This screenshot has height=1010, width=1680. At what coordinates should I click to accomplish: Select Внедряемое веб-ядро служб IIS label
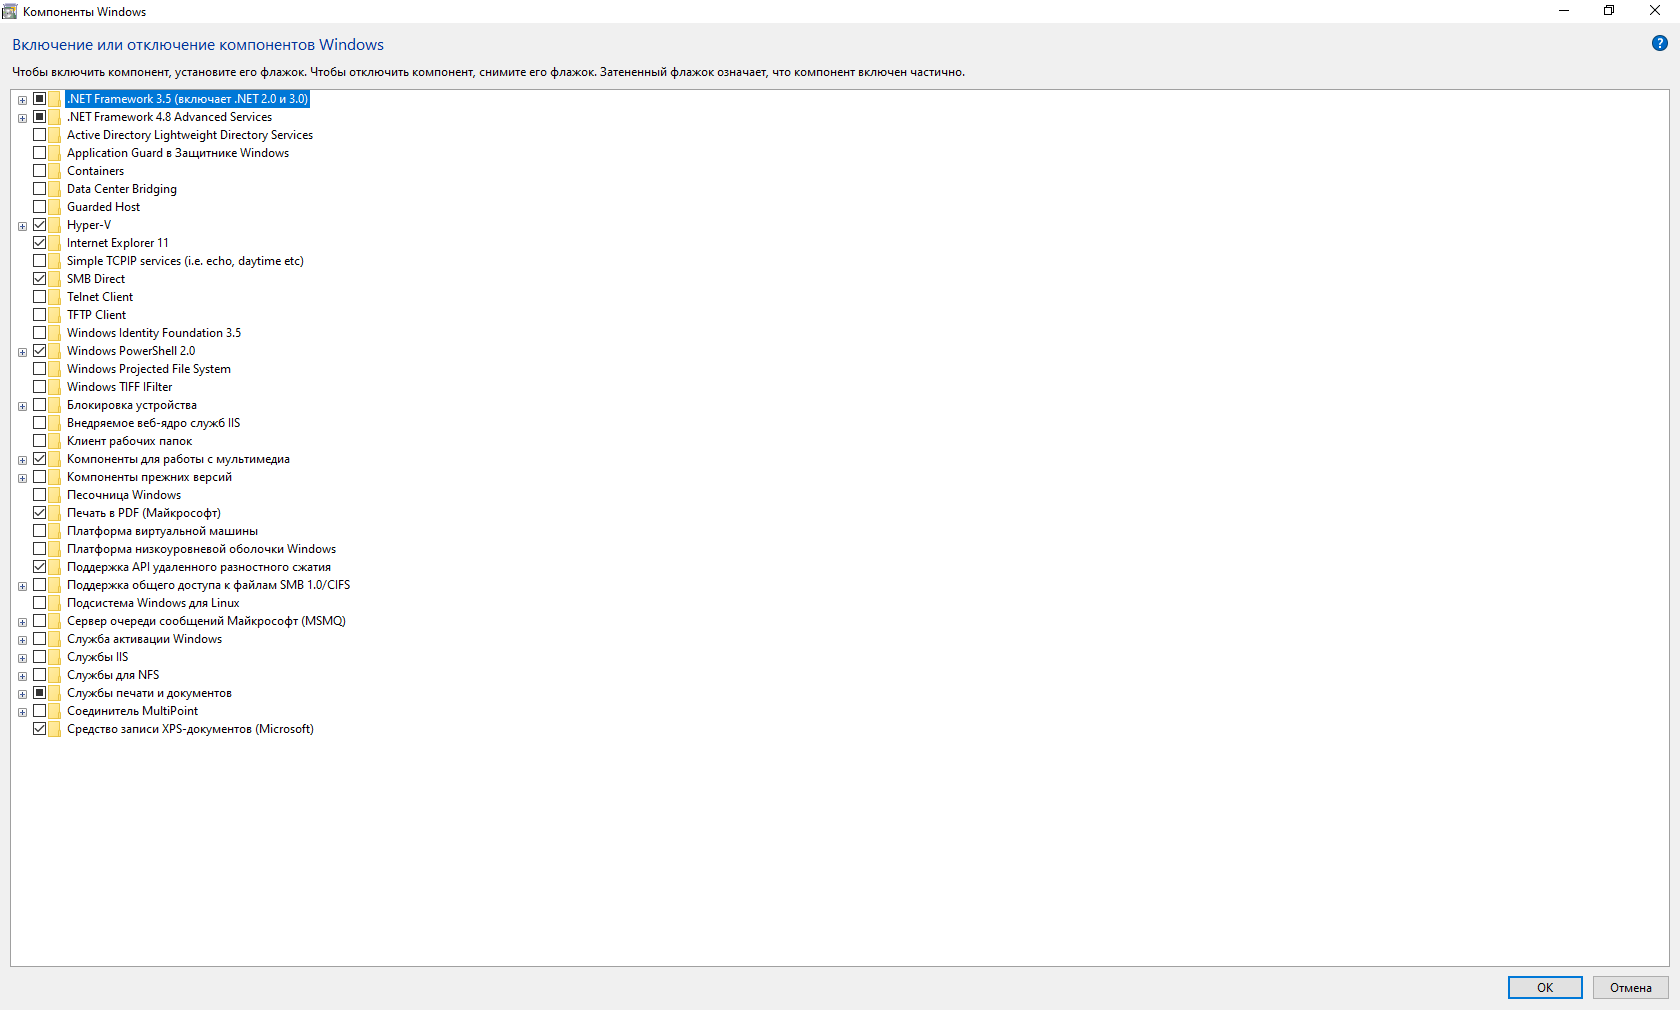tap(154, 423)
